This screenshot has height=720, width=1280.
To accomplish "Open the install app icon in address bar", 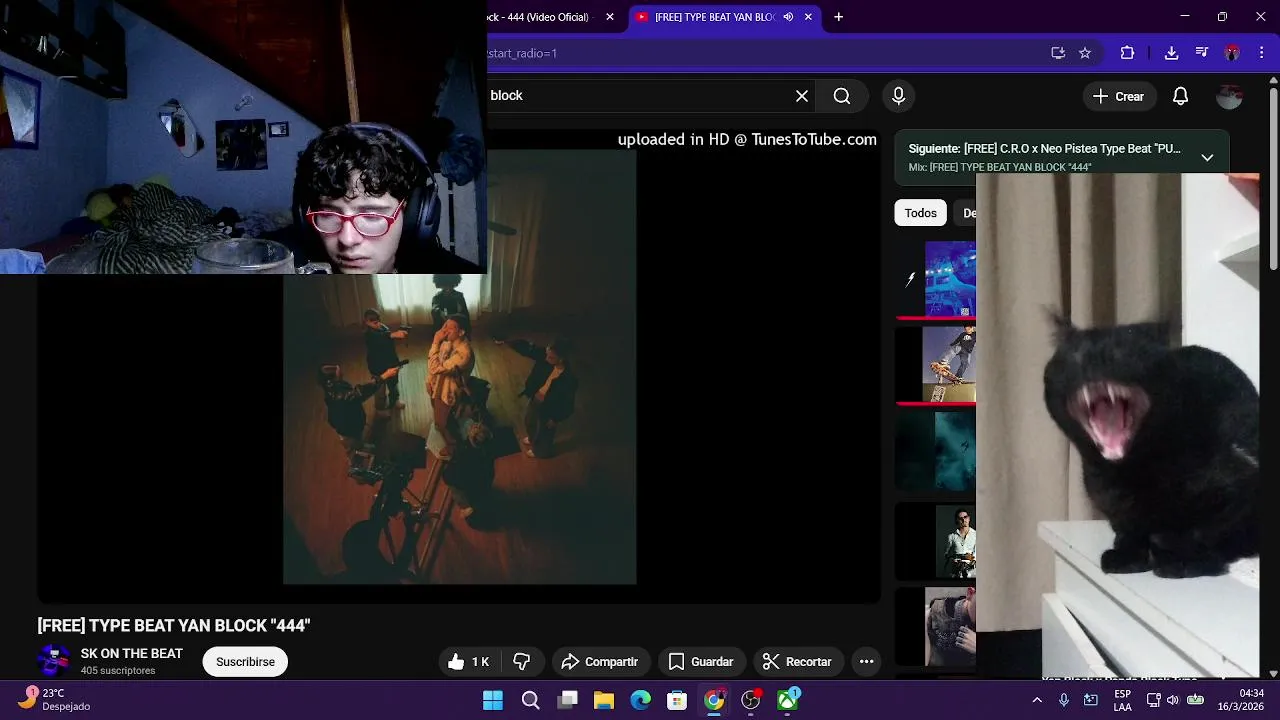I will point(1058,53).
